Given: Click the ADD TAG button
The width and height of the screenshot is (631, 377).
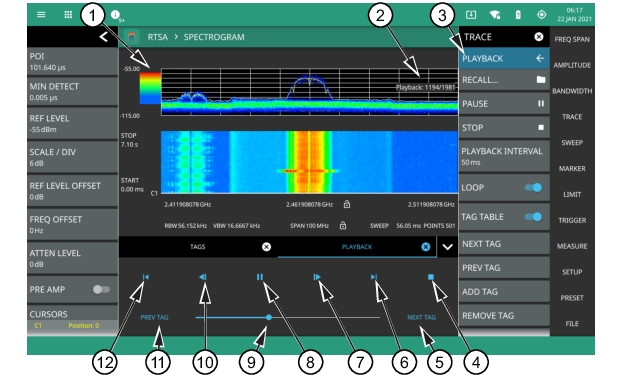Looking at the screenshot, I should coord(504,292).
